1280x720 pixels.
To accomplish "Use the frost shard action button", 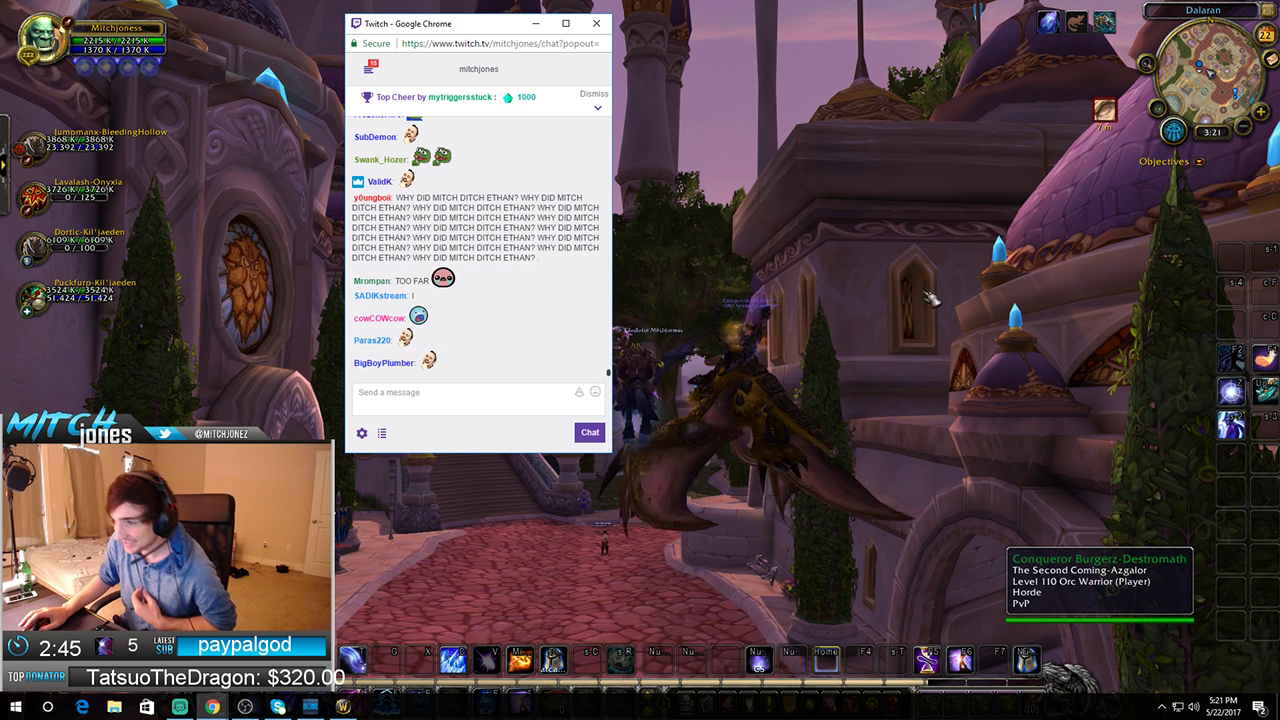I will [x=453, y=660].
